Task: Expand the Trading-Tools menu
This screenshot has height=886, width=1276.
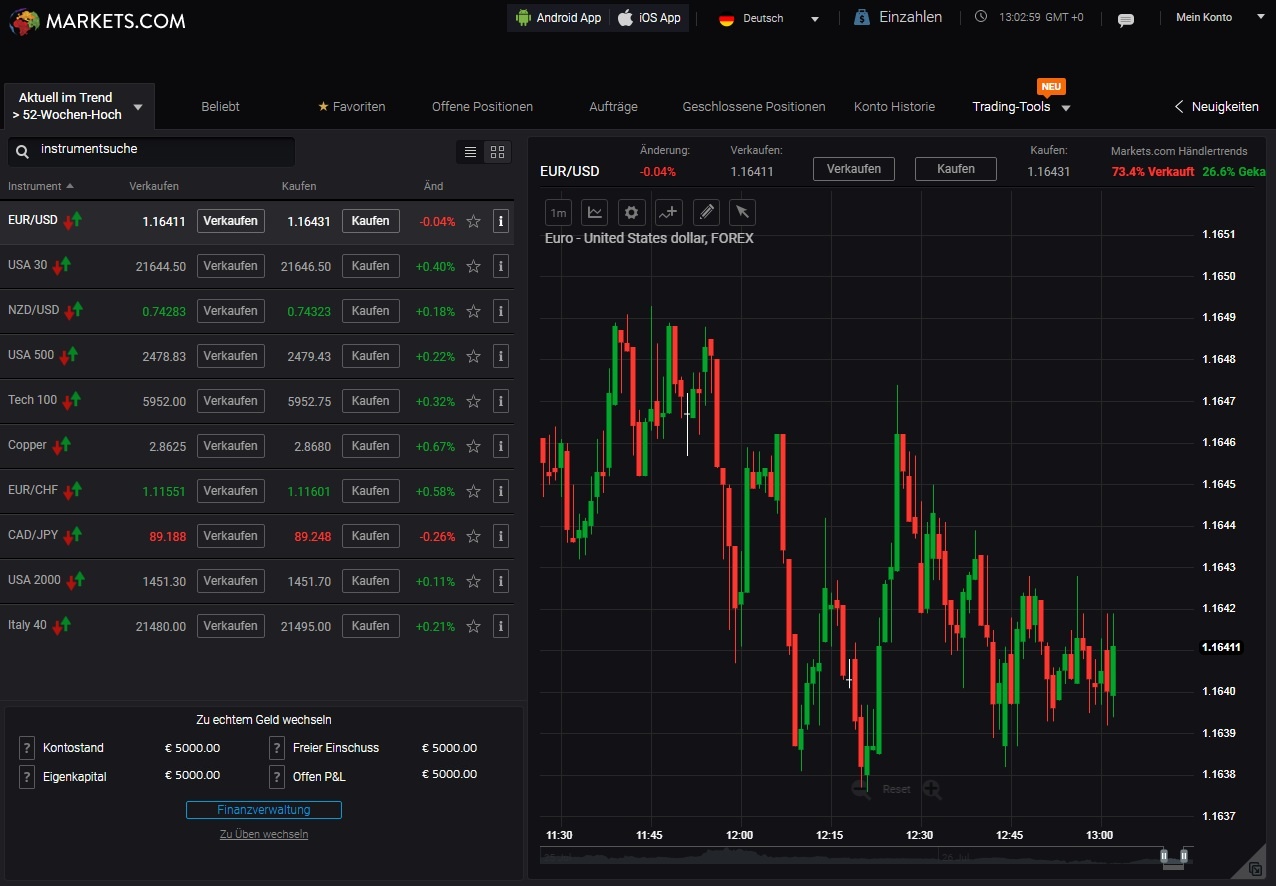Action: [x=1021, y=107]
